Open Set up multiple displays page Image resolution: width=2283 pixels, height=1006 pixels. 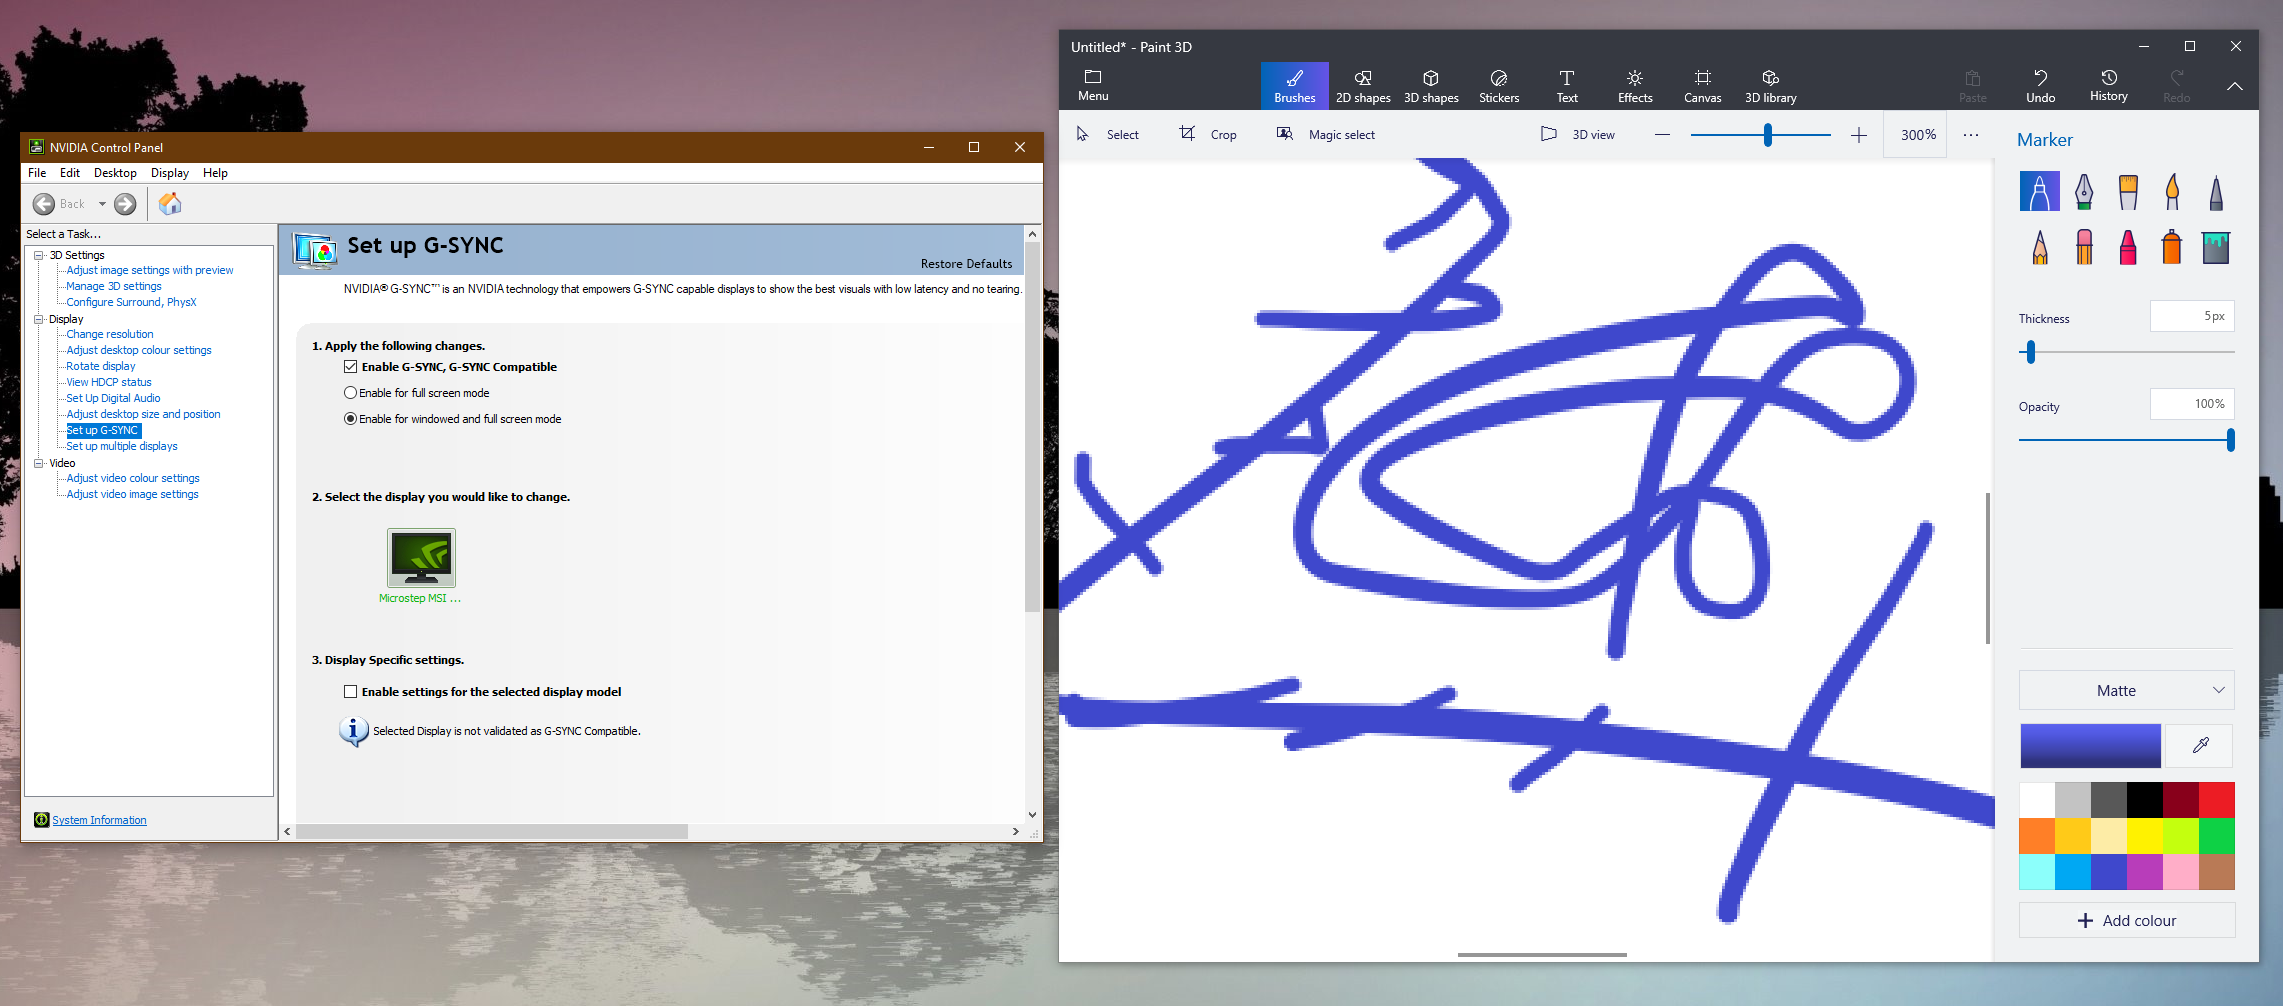point(122,446)
